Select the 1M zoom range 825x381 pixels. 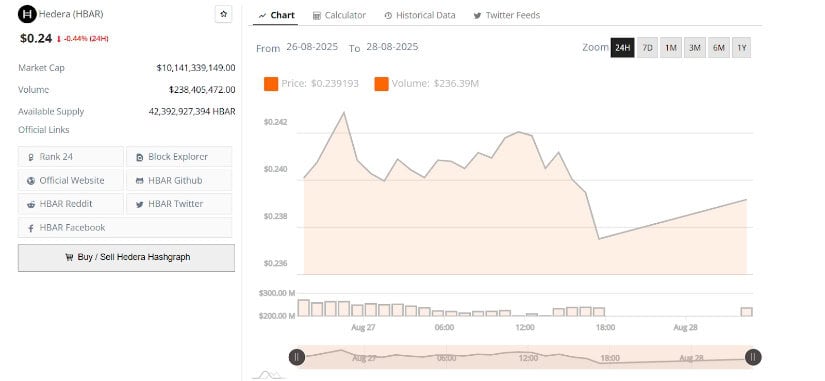671,48
